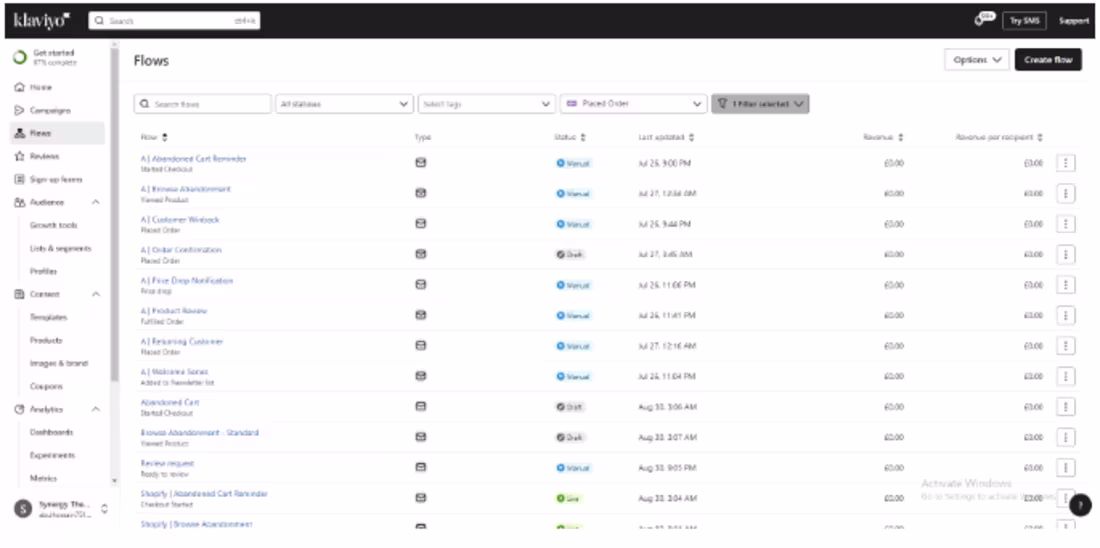Viewport: 1100px width, 548px height.
Task: Open Lists & segments page
Action: pos(60,248)
